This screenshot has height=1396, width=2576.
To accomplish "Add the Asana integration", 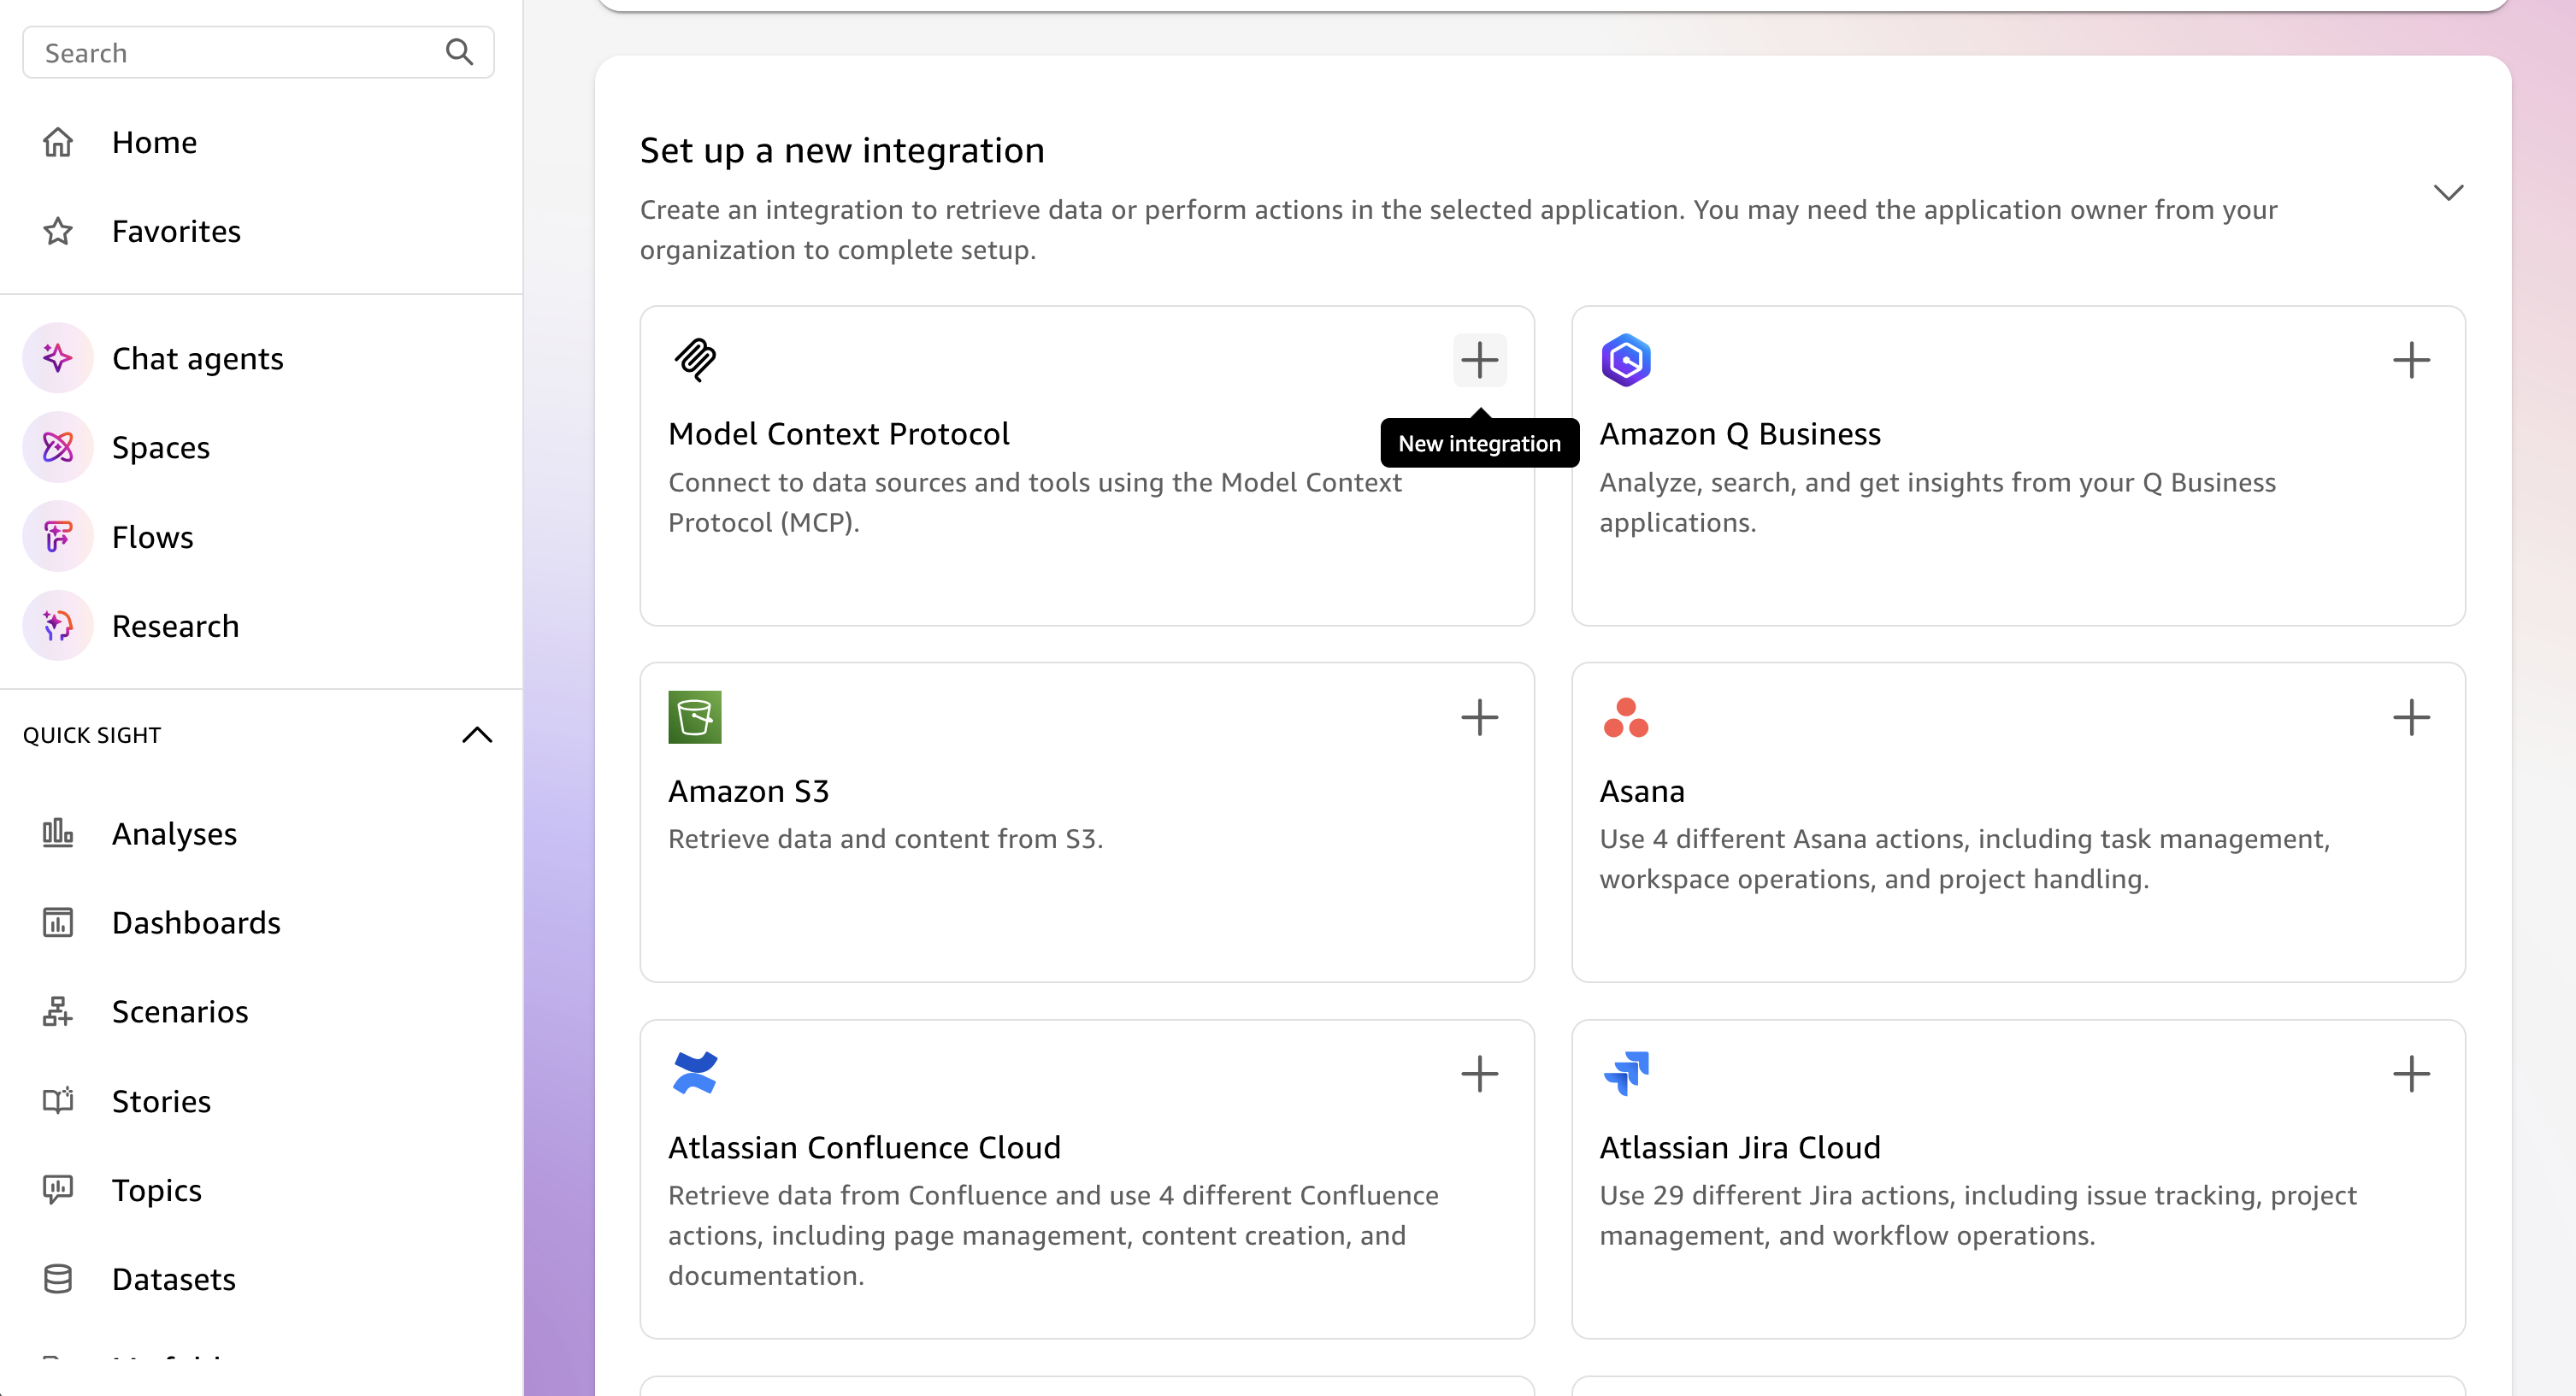I will coord(2412,717).
